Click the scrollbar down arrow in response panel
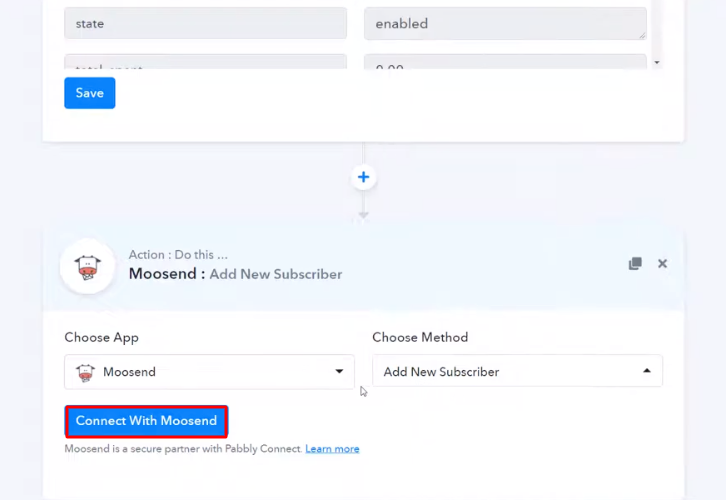Viewport: 726px width, 500px height. [x=657, y=62]
